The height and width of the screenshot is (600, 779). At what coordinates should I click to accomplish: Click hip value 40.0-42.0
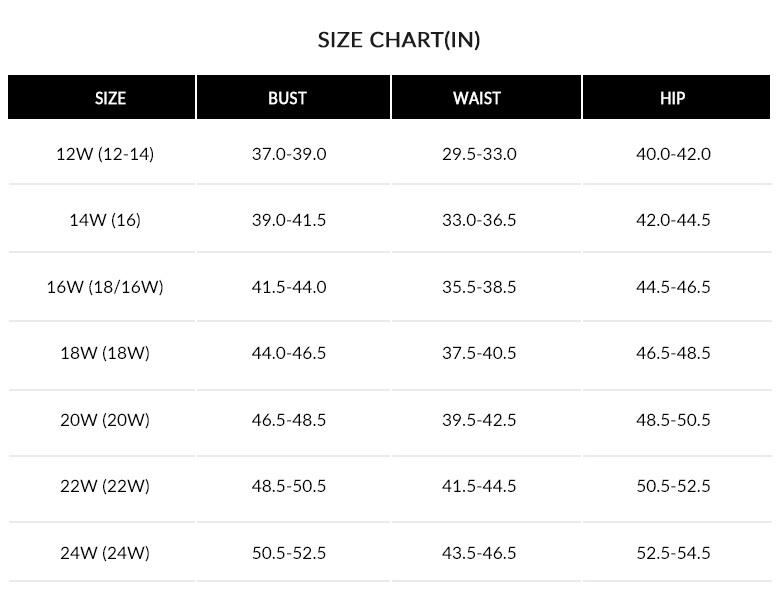pyautogui.click(x=673, y=154)
